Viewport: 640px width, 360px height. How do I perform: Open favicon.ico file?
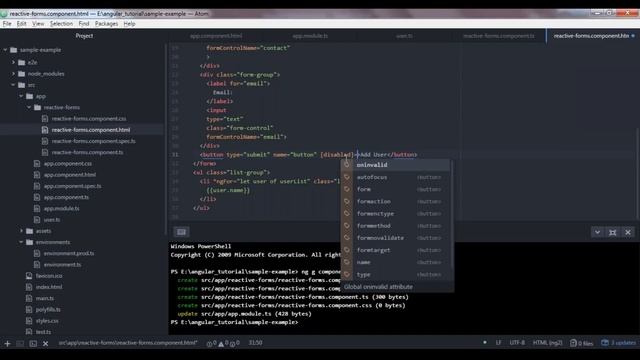(49, 276)
